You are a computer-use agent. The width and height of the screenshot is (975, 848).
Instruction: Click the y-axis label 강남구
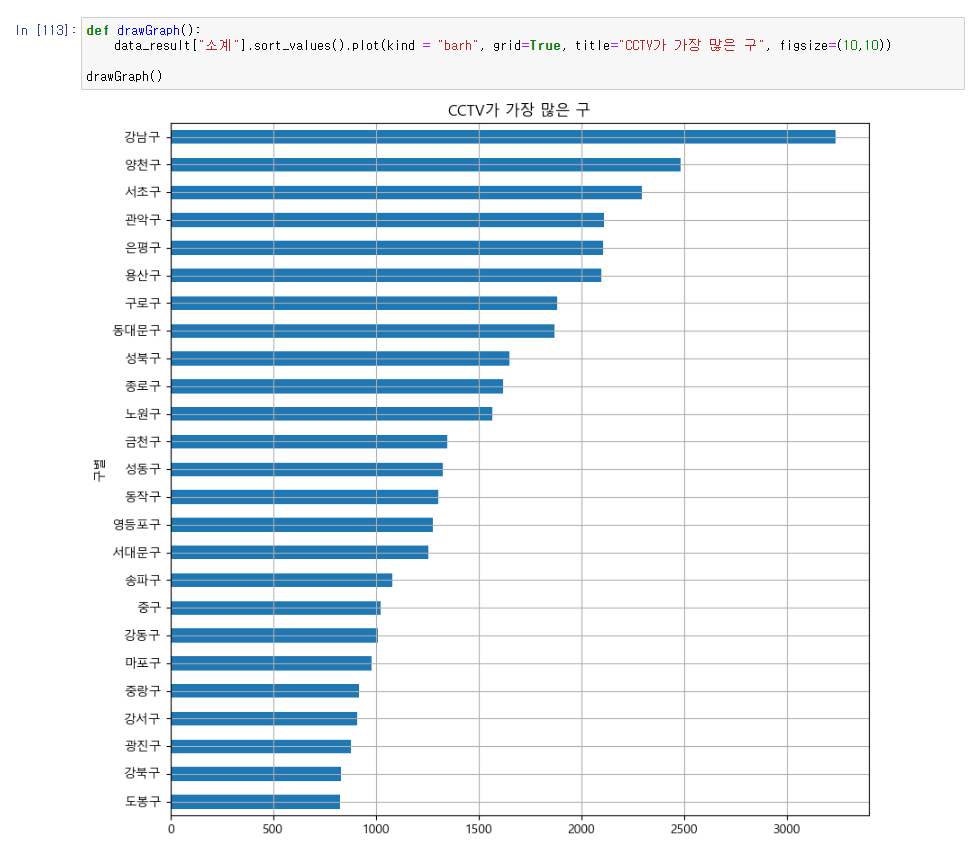pos(142,137)
